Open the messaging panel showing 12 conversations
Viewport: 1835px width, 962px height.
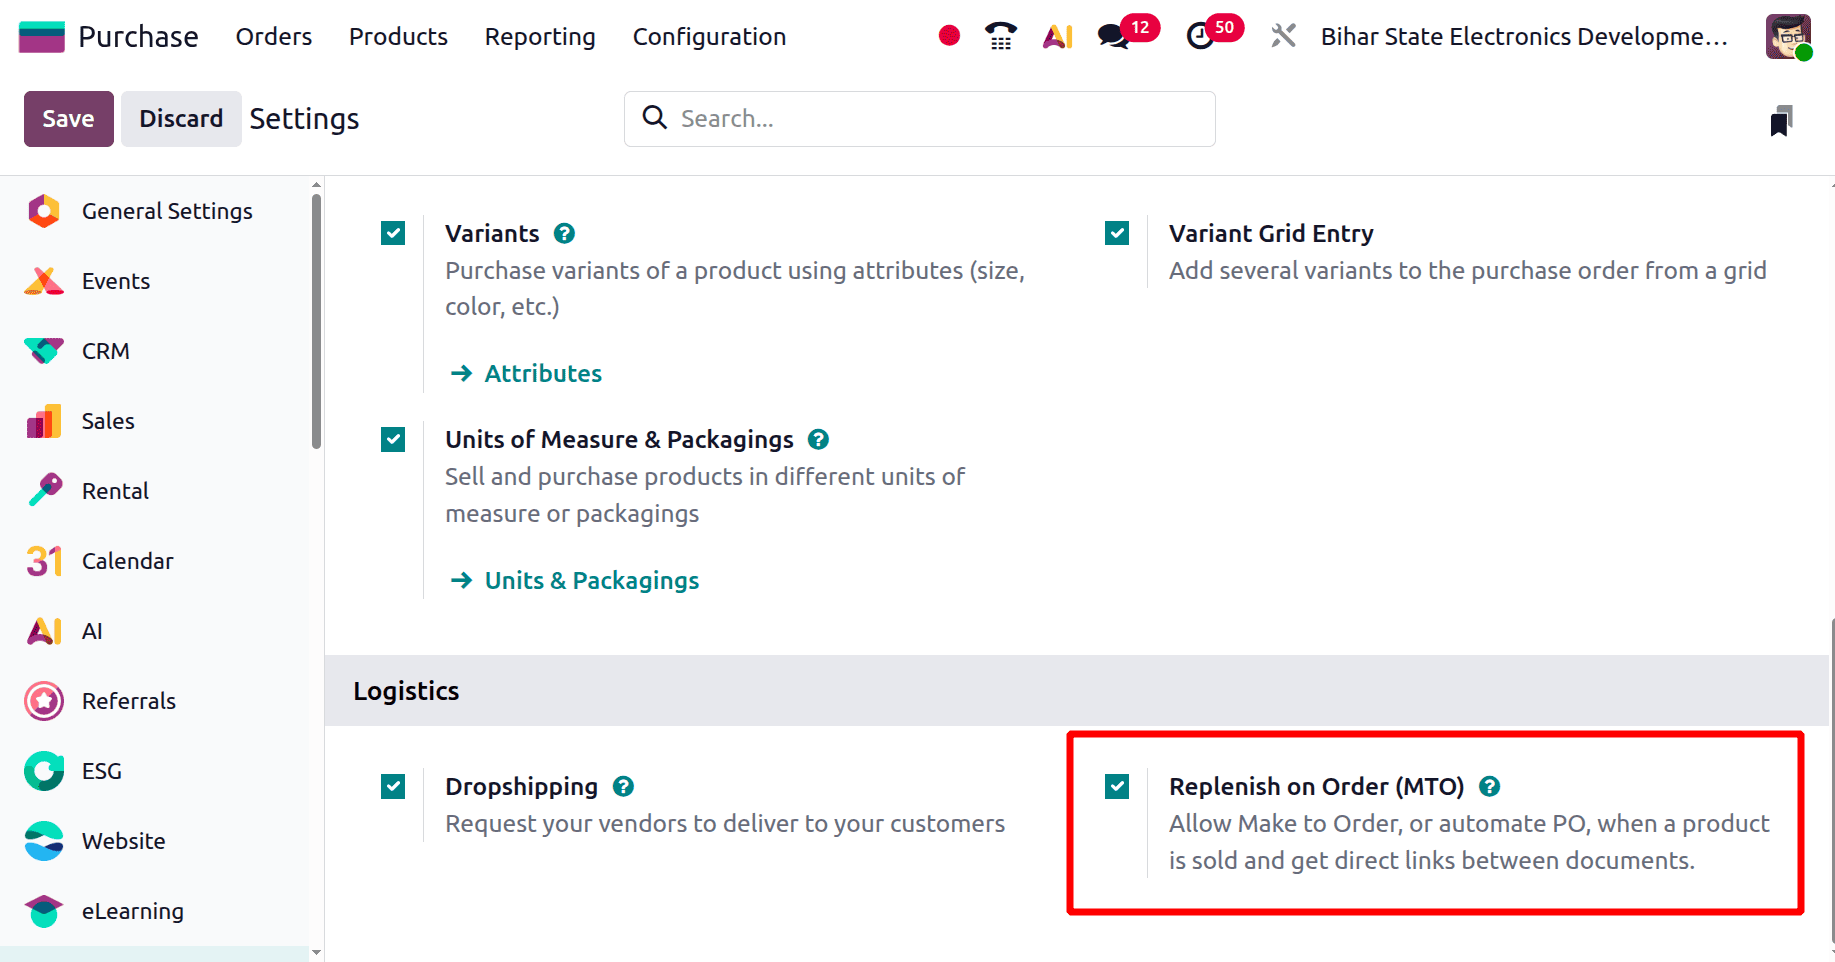coord(1113,36)
